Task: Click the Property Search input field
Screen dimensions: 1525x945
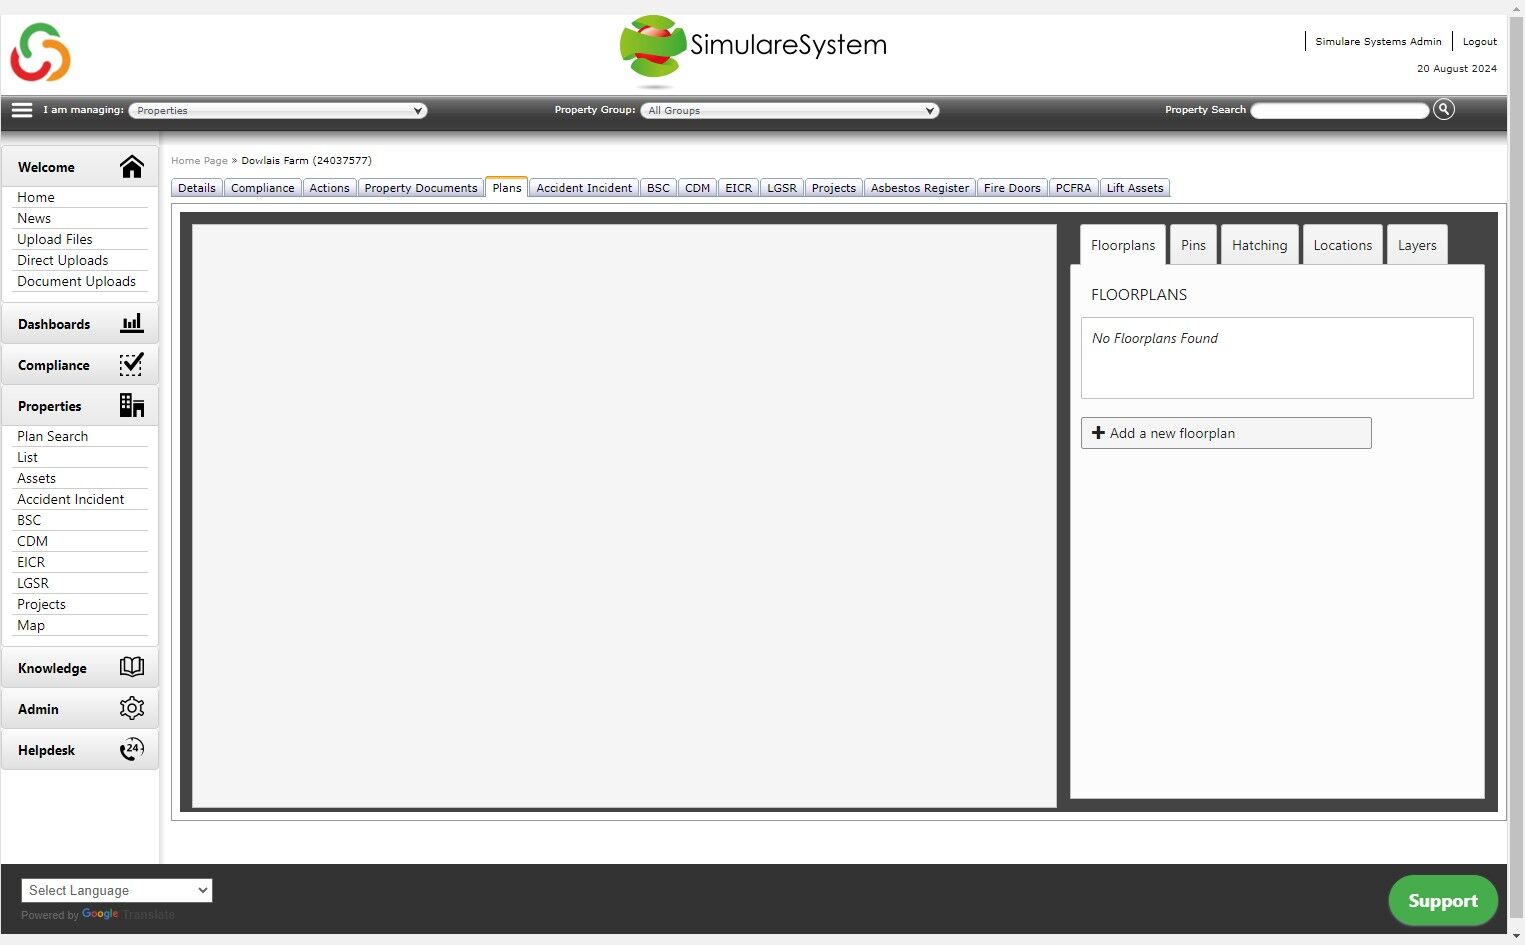Action: click(x=1340, y=110)
